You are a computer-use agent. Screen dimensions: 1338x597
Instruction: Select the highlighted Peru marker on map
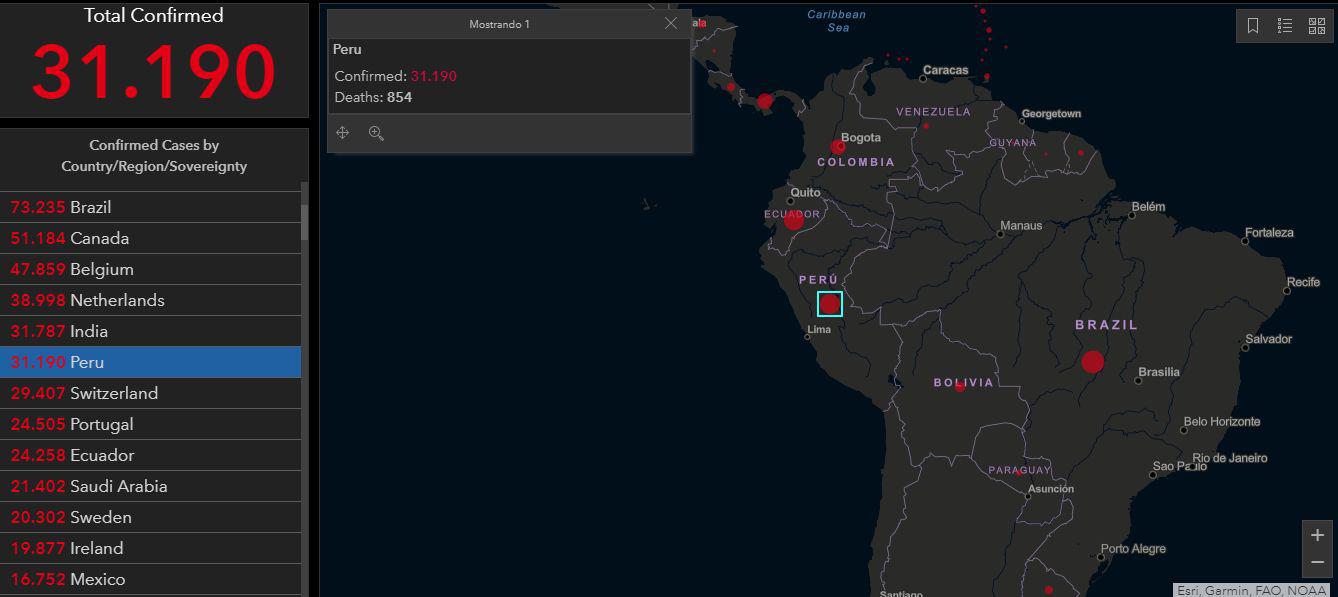[x=830, y=304]
